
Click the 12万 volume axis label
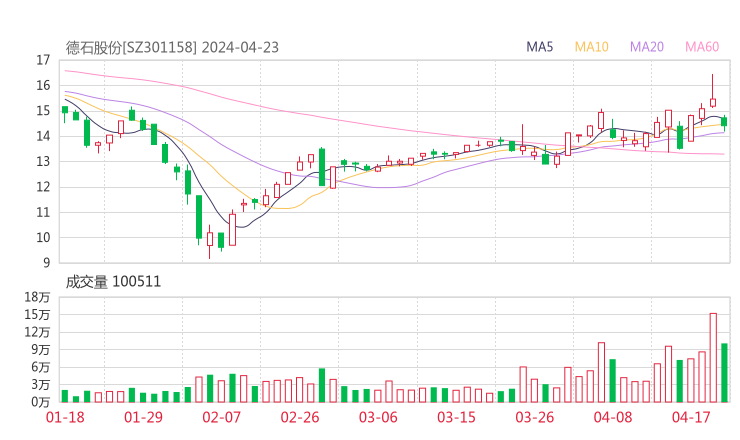click(37, 332)
